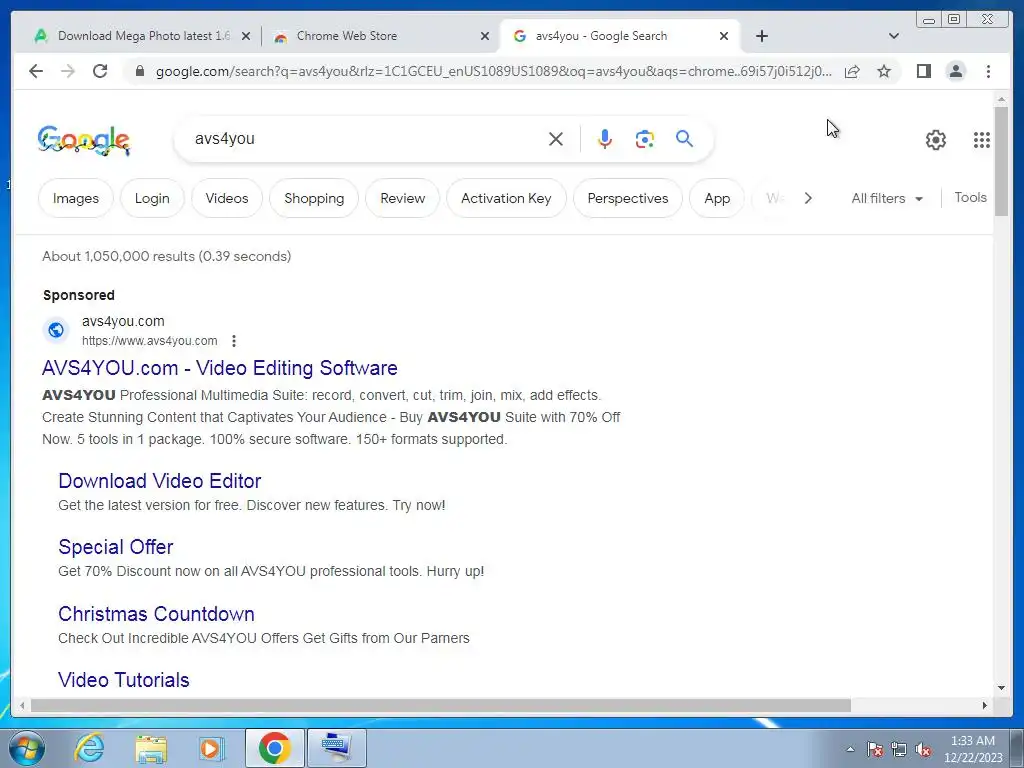1024x768 pixels.
Task: Open the On-Screen Keyboard taskbar item
Action: pos(337,748)
